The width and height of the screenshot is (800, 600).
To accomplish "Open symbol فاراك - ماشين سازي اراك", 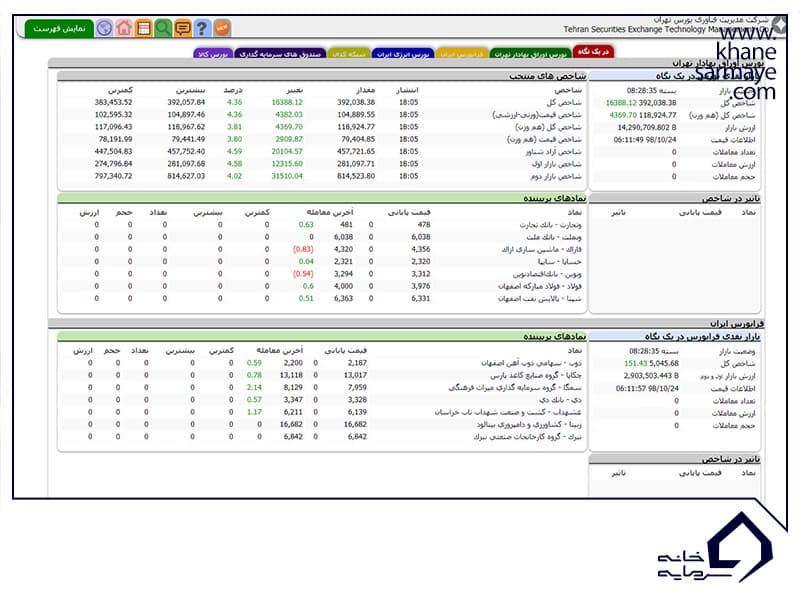I will 541,249.
